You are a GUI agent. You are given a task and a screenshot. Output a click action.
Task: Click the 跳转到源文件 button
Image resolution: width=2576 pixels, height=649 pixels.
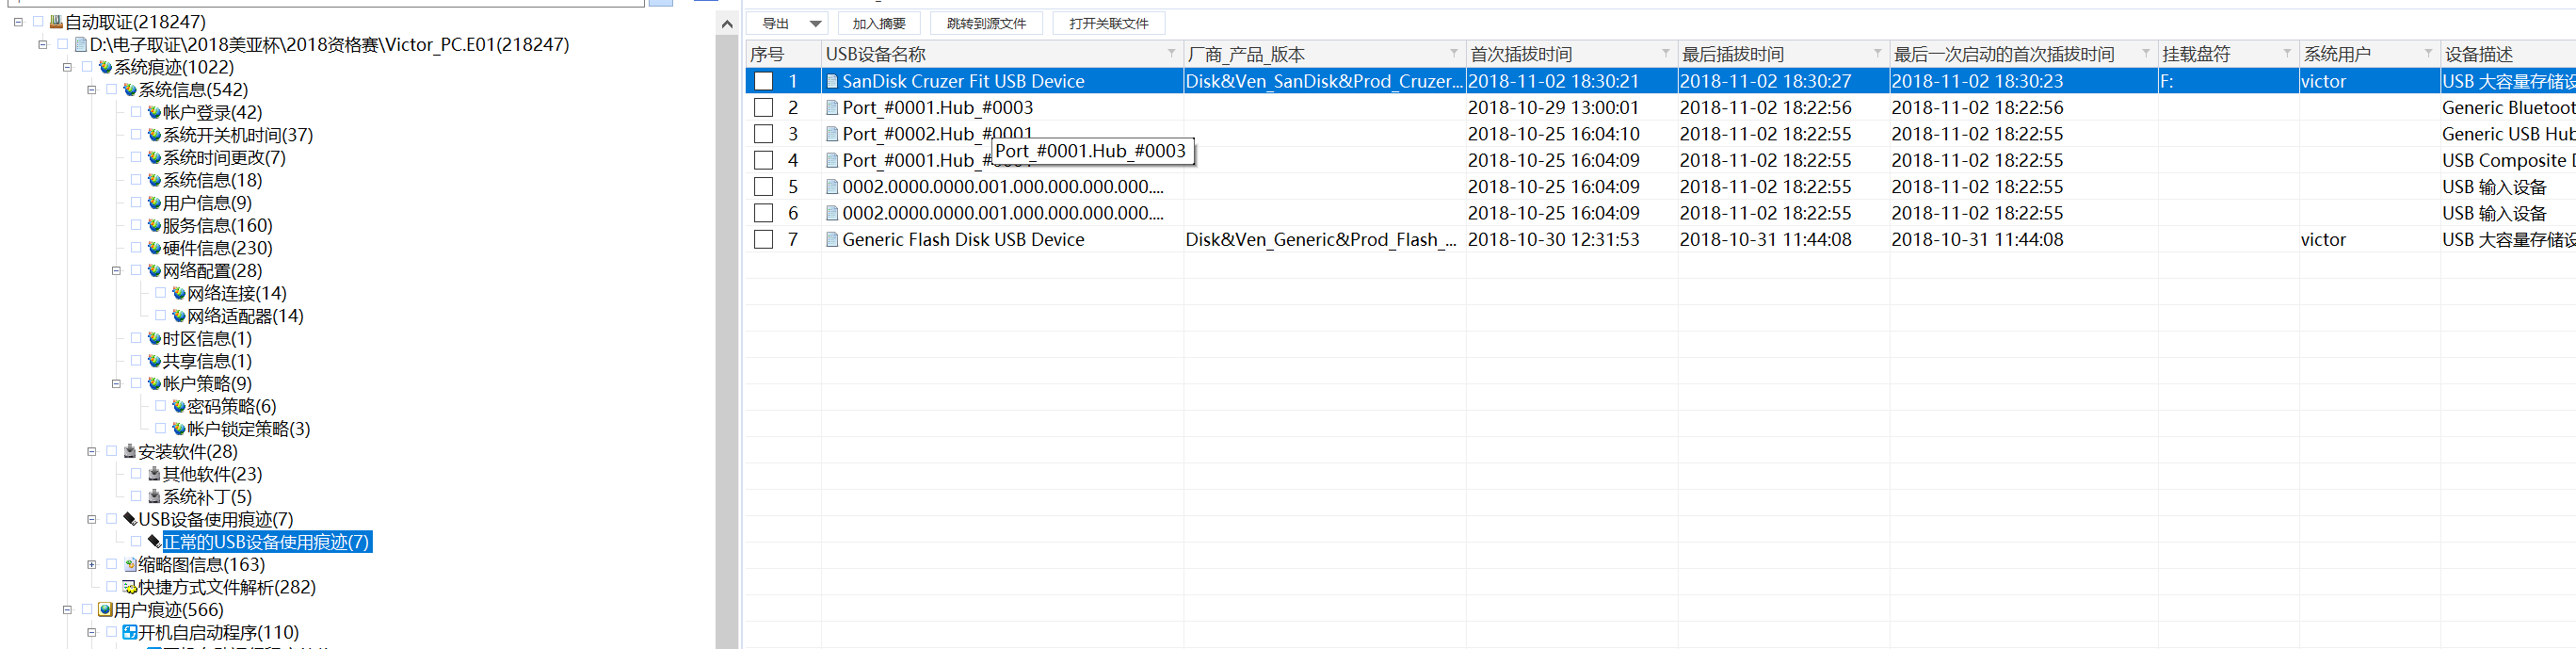(x=985, y=24)
